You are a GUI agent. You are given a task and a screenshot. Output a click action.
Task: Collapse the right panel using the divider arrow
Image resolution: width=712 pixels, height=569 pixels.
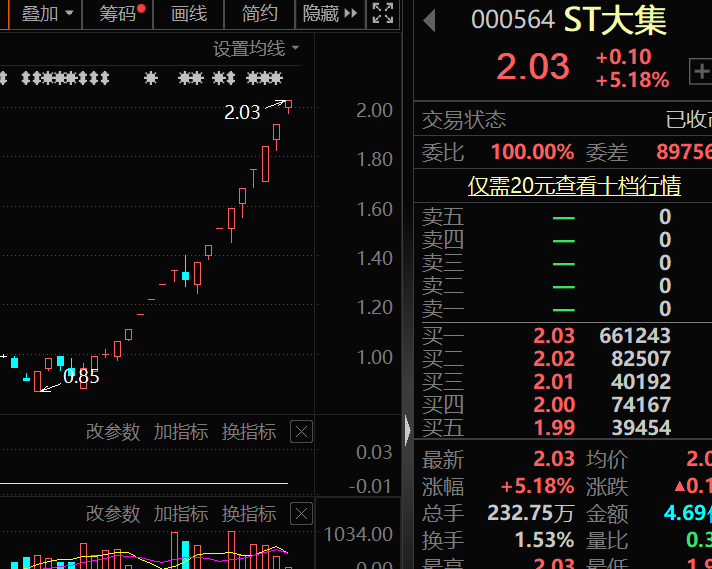(x=407, y=431)
